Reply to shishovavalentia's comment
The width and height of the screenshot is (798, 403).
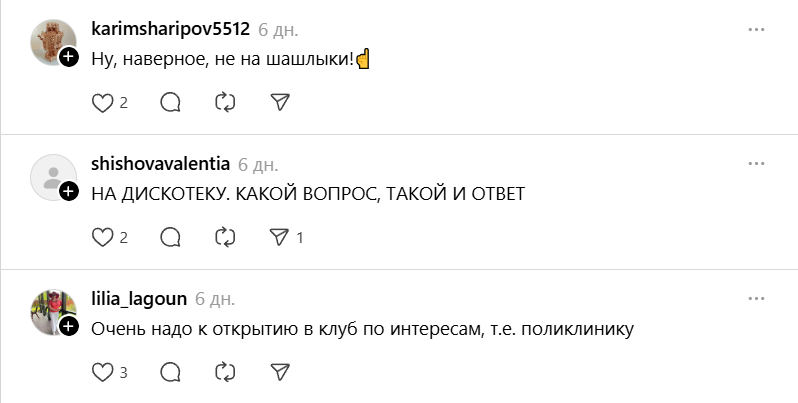(x=170, y=237)
